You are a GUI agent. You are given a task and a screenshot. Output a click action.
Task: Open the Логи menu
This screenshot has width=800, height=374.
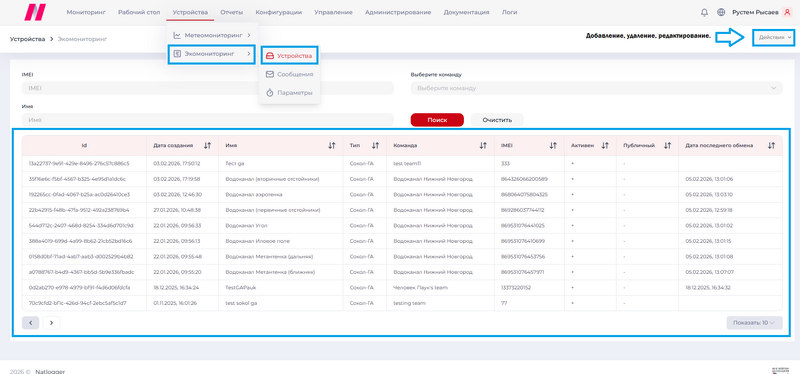(509, 12)
